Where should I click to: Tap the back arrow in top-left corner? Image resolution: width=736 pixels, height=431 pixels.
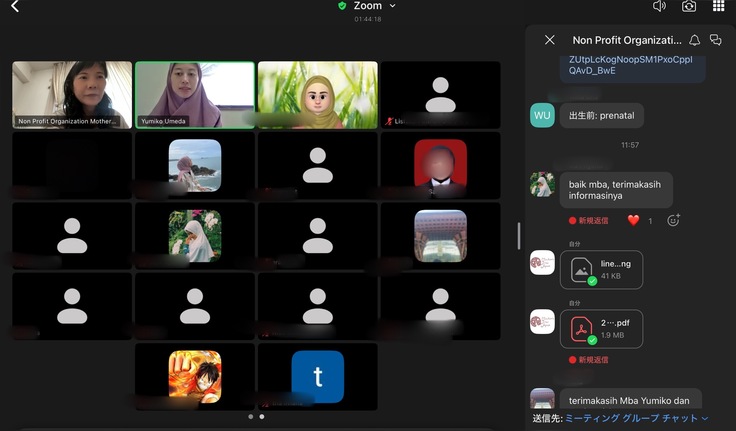(x=14, y=7)
